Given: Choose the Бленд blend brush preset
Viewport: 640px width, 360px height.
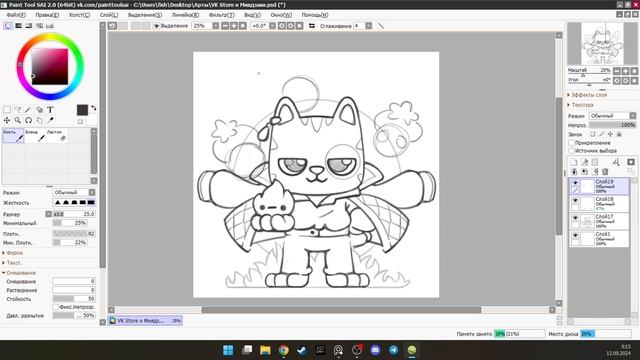Looking at the screenshot, I should coord(35,136).
